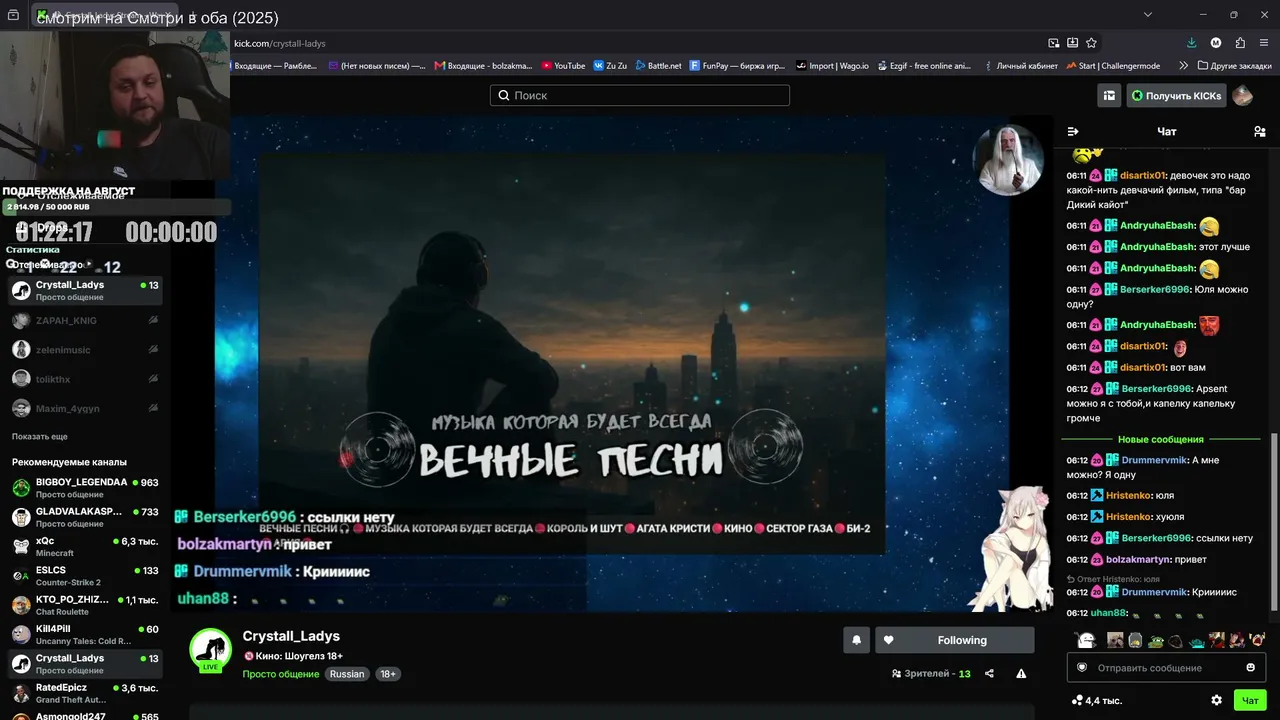Screen dimensions: 1280x720
Task: Pick the teal whale emote in quick emotes
Action: click(1196, 641)
